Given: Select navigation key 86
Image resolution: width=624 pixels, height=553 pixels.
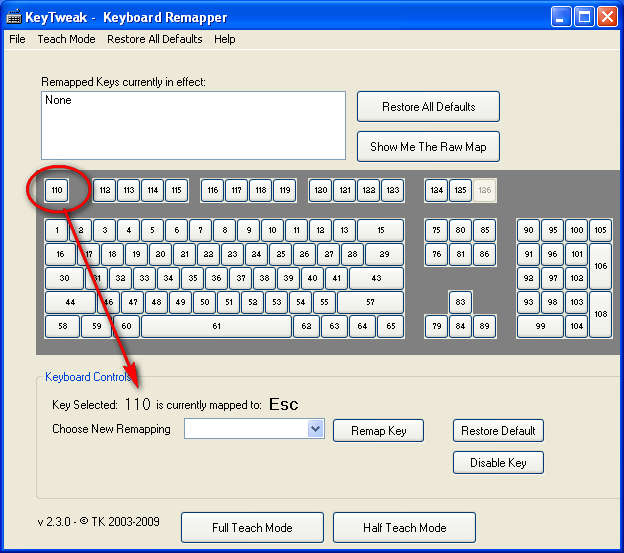Looking at the screenshot, I should click(x=484, y=254).
